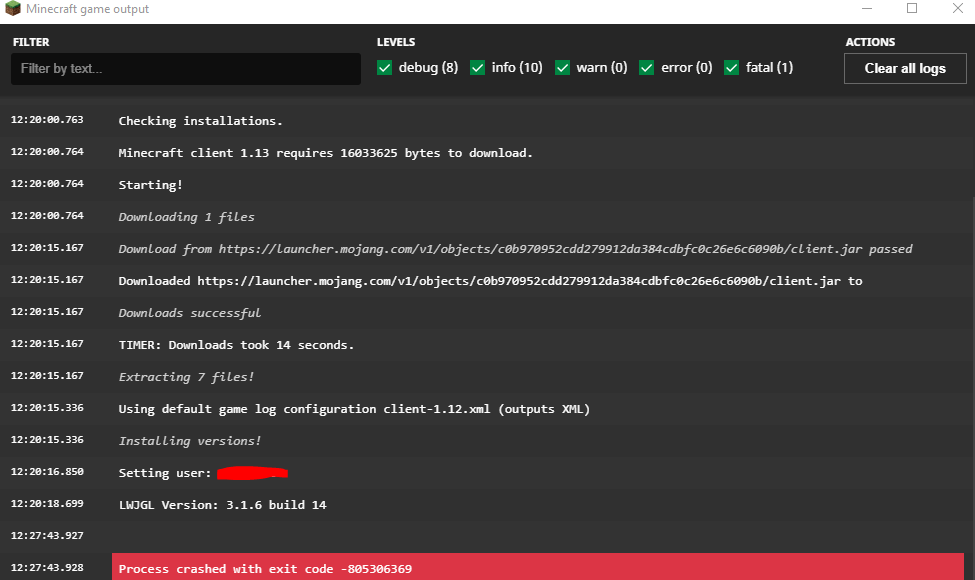This screenshot has width=975, height=580.
Task: Click the timestamp 12:20:18.699
Action: [x=47, y=504]
